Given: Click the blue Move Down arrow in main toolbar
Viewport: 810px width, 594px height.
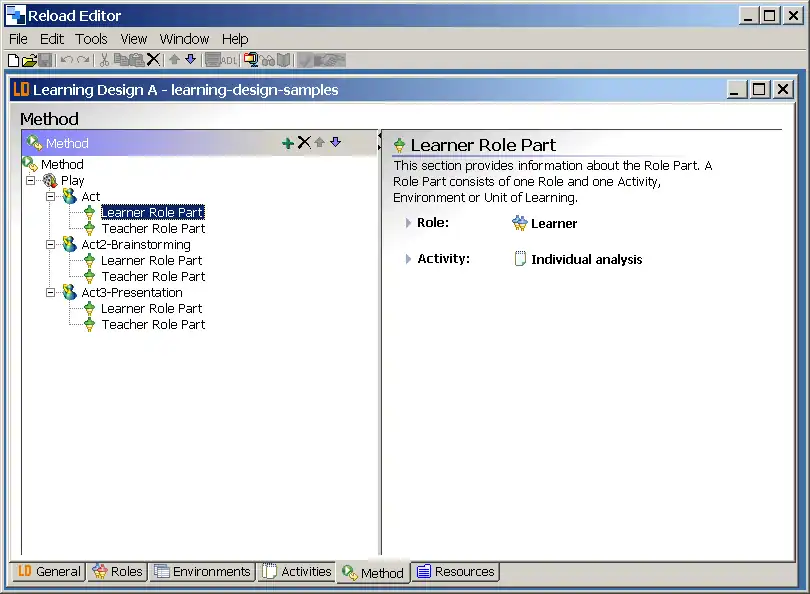Looking at the screenshot, I should (x=190, y=60).
